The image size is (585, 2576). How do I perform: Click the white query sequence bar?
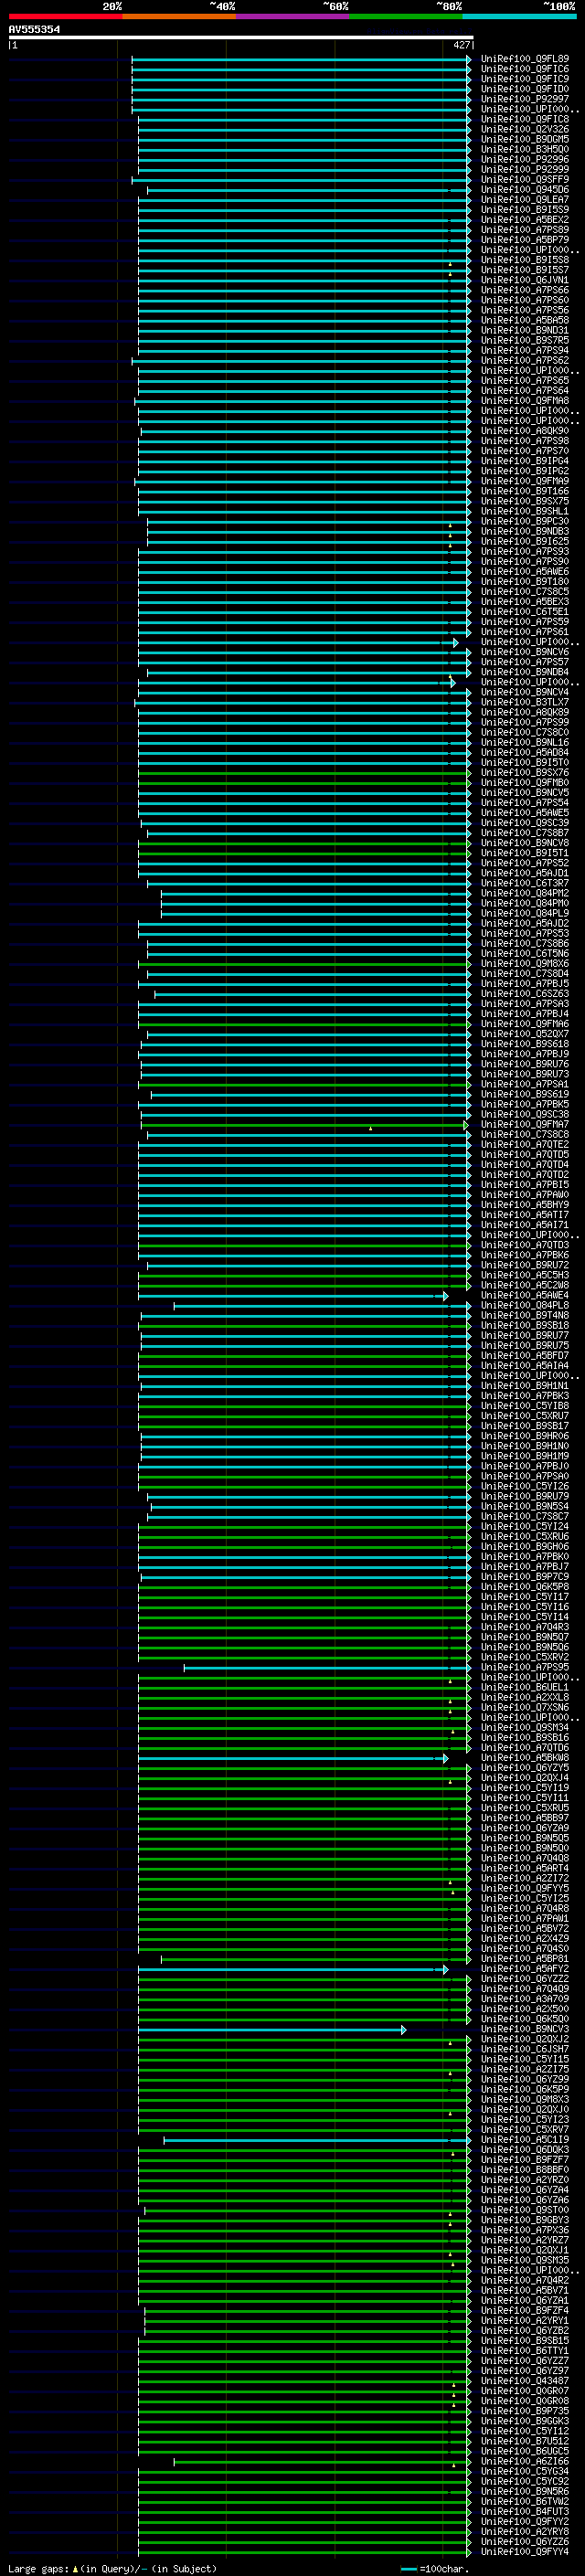tap(240, 38)
